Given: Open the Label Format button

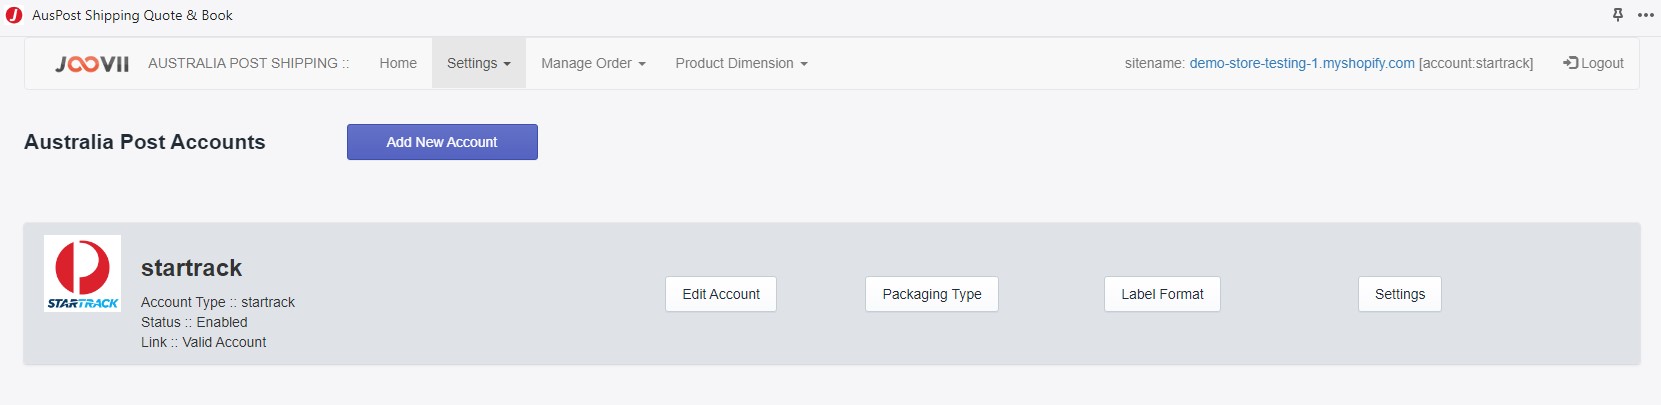Looking at the screenshot, I should click(1162, 294).
